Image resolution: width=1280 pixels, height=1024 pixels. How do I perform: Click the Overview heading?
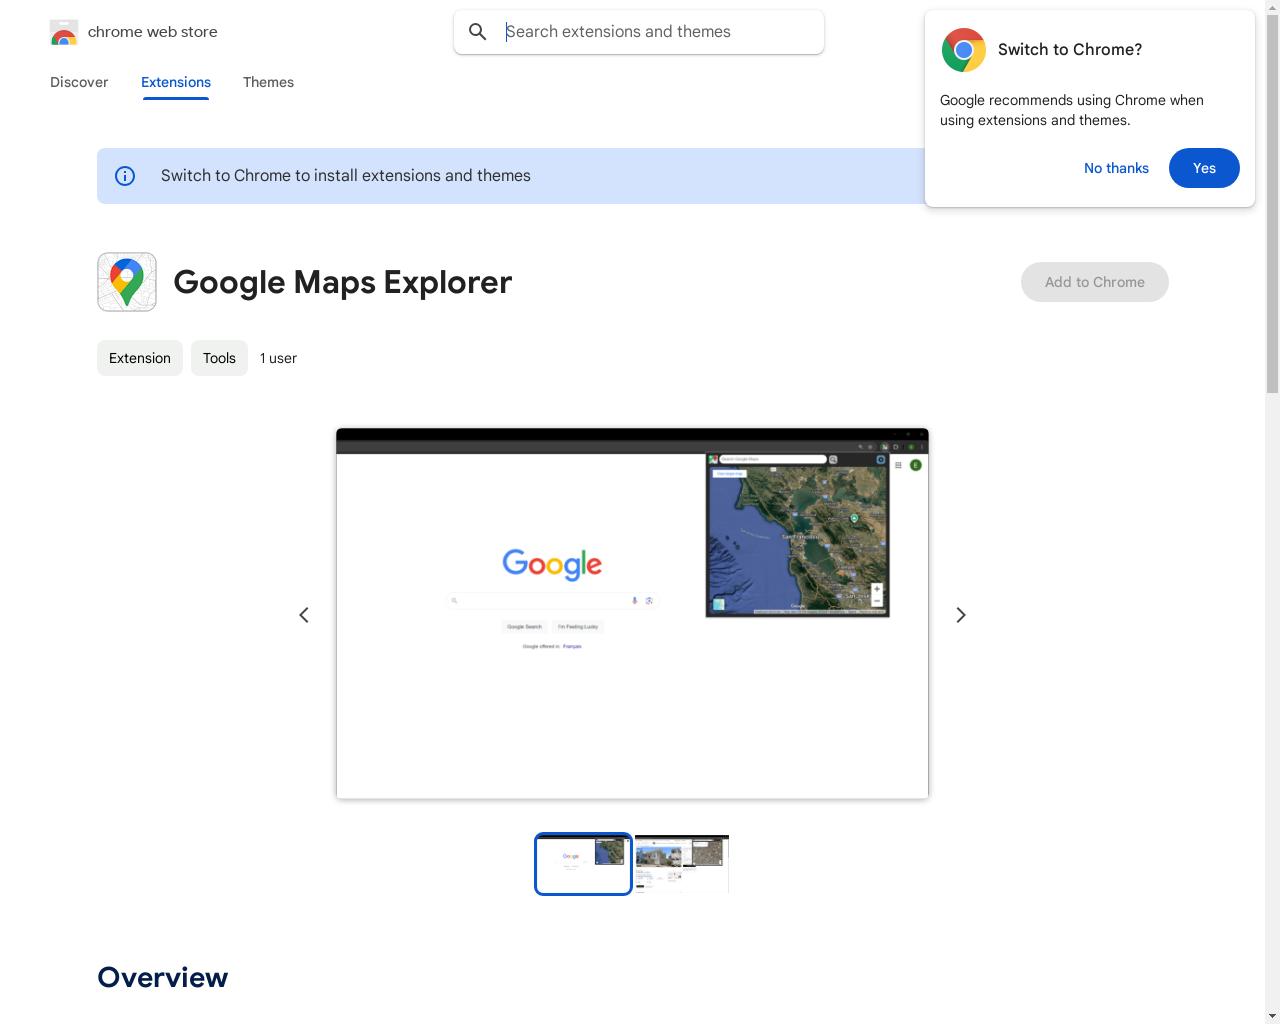tap(163, 977)
